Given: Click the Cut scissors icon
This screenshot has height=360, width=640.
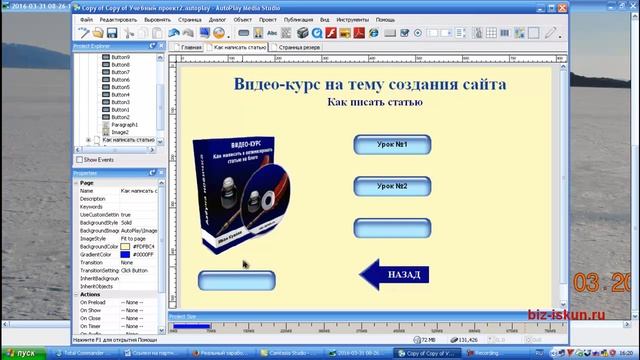Looking at the screenshot, I should coord(129,33).
